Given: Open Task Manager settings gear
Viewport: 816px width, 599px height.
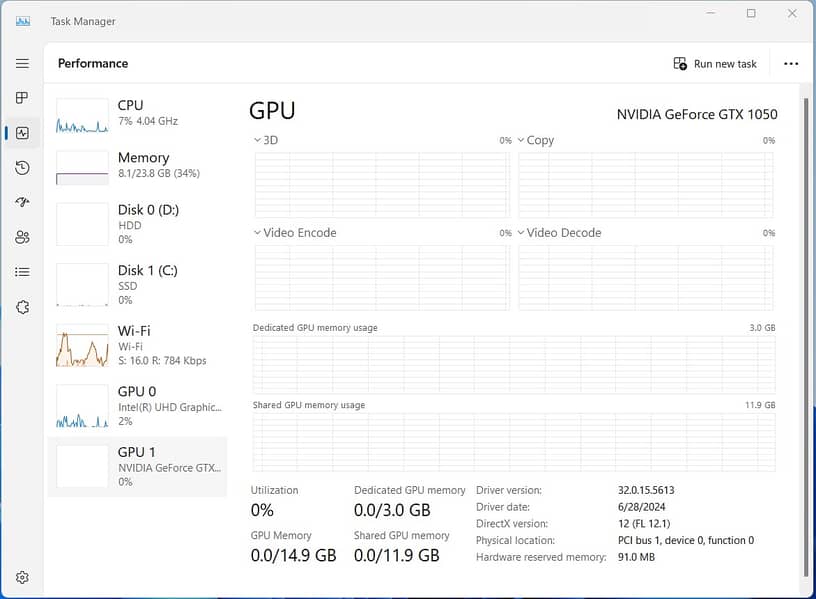Looking at the screenshot, I should click(22, 577).
